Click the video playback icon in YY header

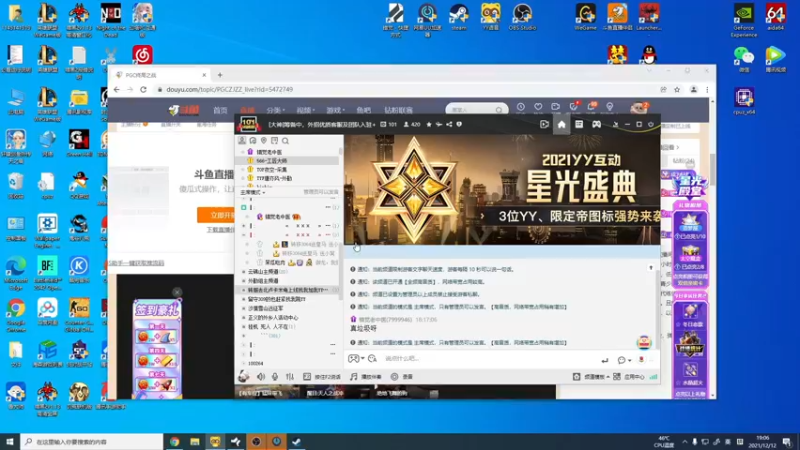pos(544,124)
